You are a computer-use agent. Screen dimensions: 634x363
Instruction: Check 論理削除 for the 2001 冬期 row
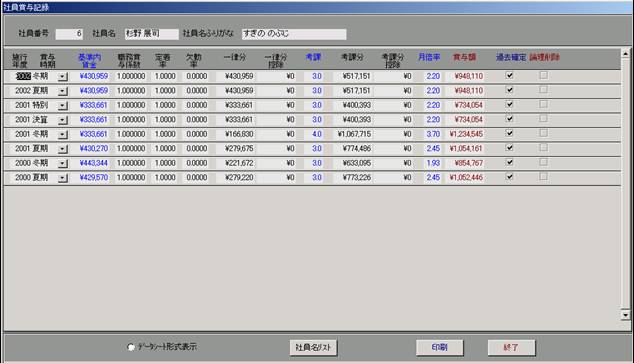coord(543,133)
